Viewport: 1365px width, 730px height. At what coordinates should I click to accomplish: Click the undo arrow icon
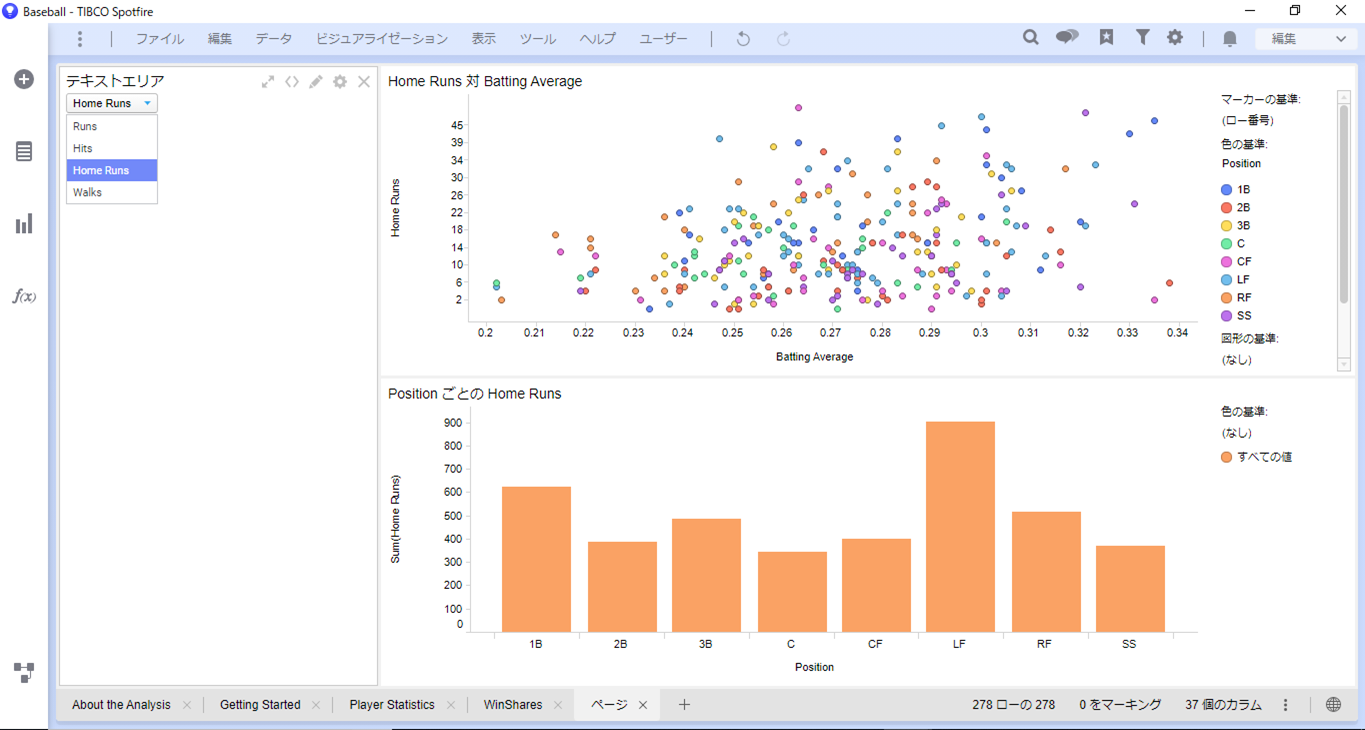[x=743, y=39]
